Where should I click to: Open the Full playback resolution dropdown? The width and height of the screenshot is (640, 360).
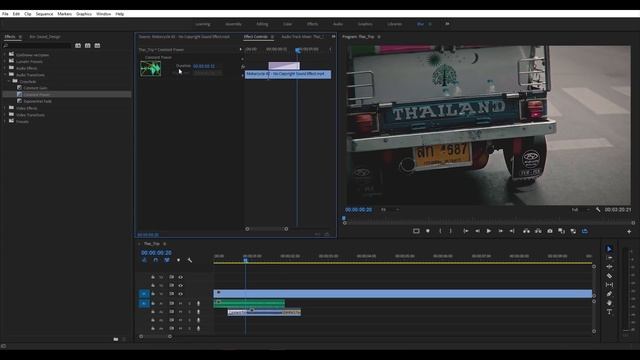[x=580, y=210]
